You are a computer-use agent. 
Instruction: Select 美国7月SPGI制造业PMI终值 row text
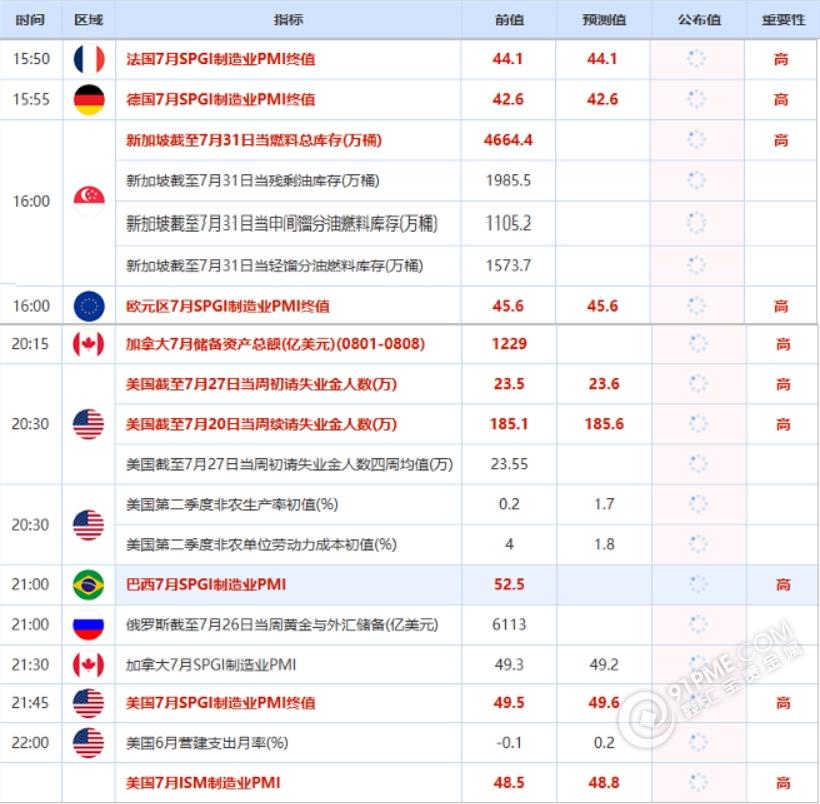click(221, 703)
